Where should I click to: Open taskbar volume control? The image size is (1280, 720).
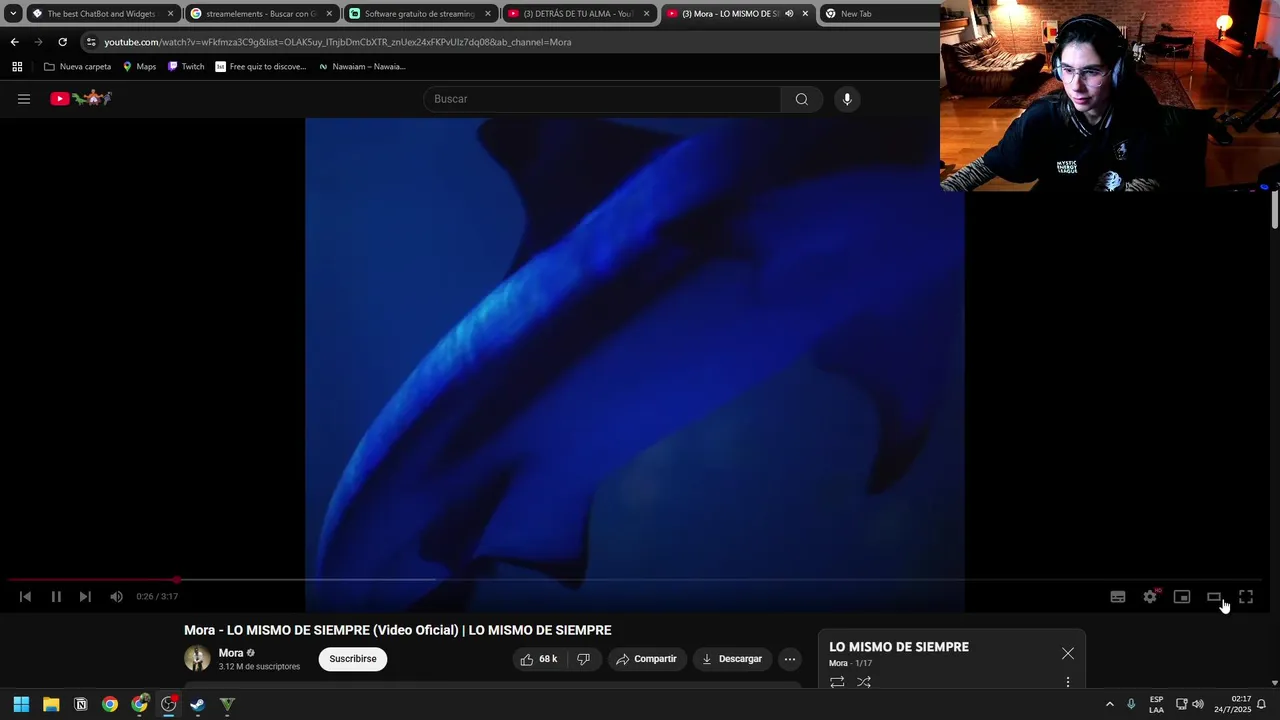coord(1198,704)
